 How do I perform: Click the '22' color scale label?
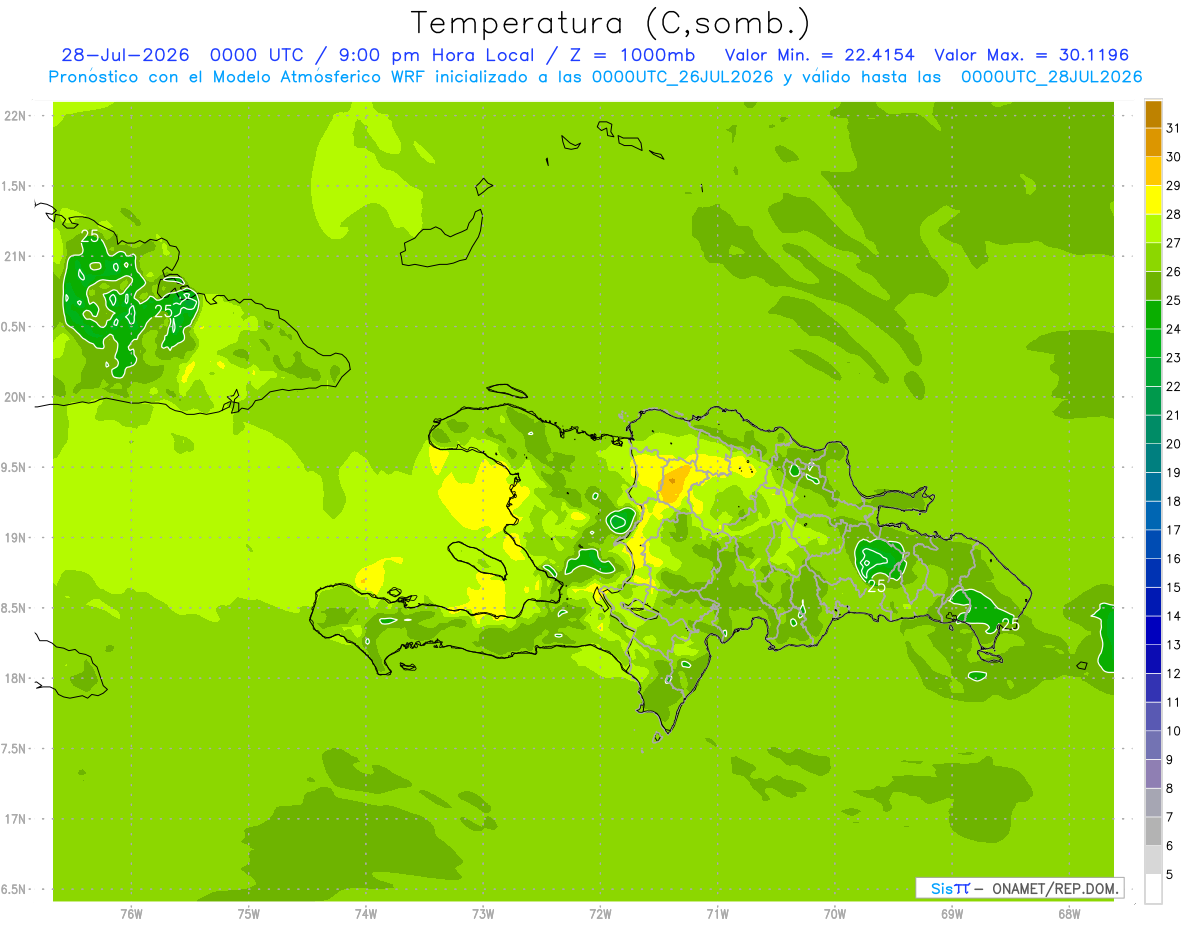pos(1174,387)
